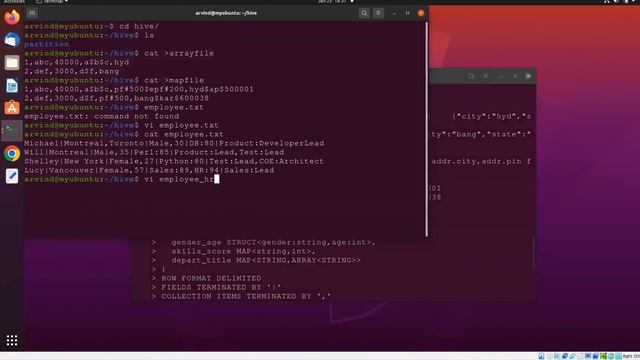This screenshot has height=360, width=640.
Task: Close the front arvind@myubuntu terminal window
Action: 421,13
